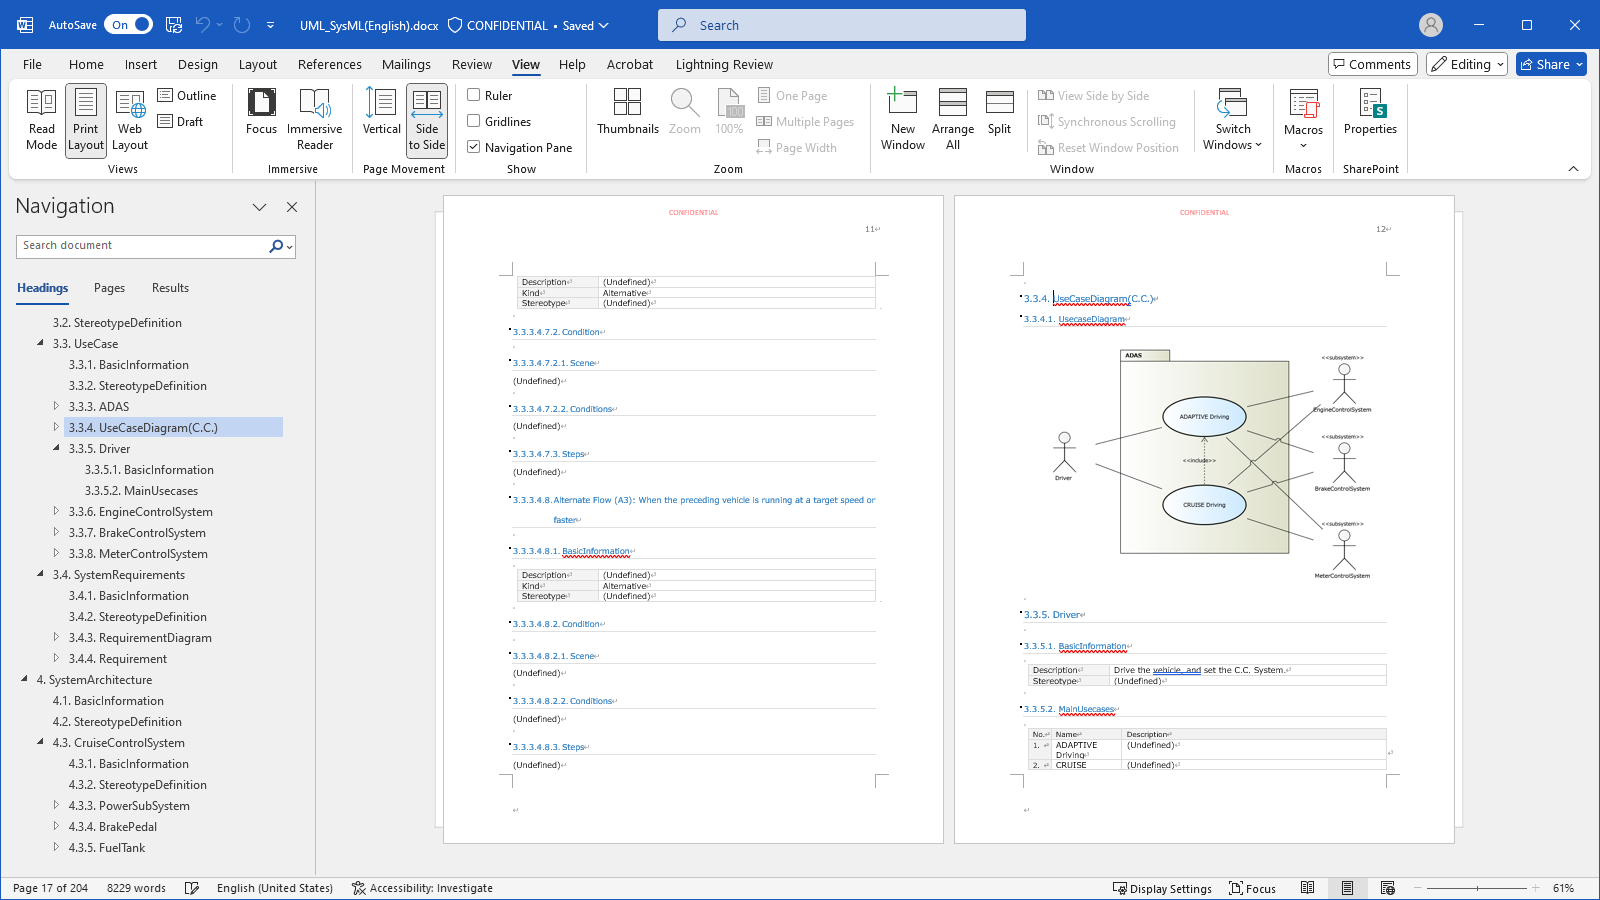This screenshot has height=900, width=1600.
Task: Click the search magnifier in Navigation pane
Action: [x=276, y=246]
